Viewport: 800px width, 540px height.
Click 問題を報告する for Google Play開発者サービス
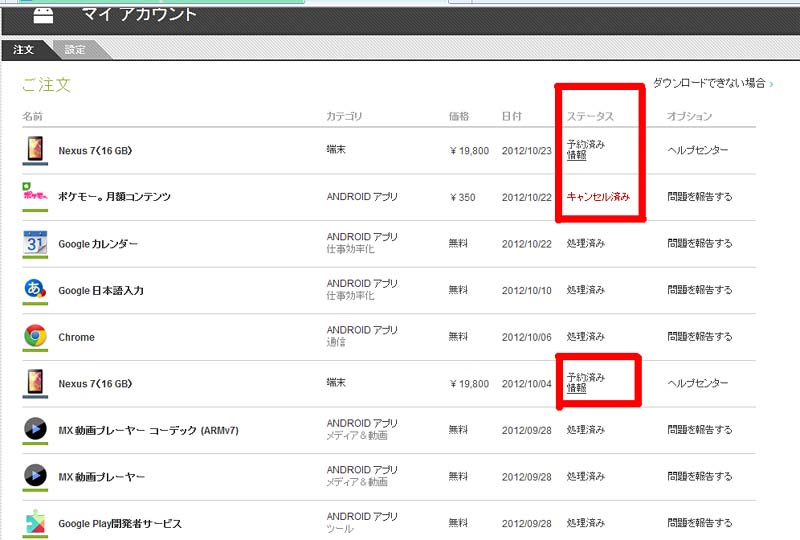pyautogui.click(x=699, y=523)
